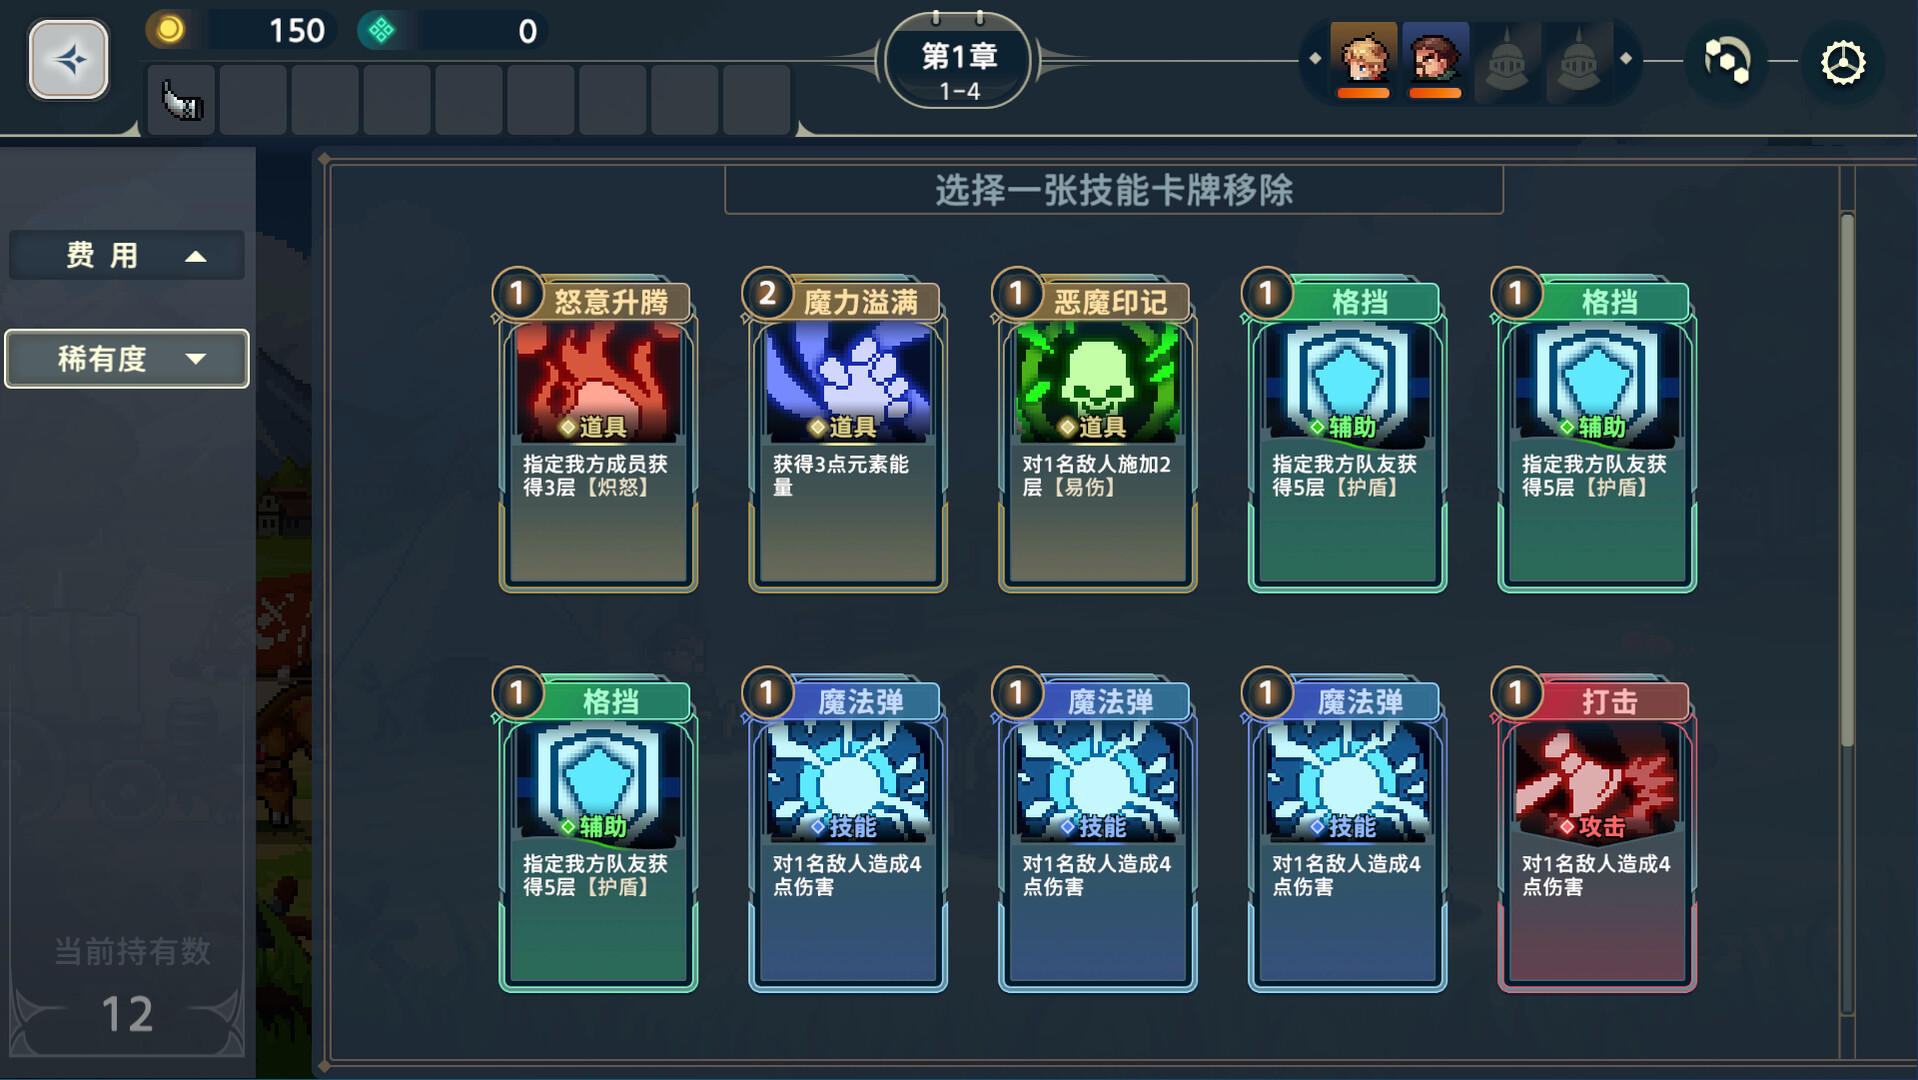Click the green gem currency icon
The width and height of the screenshot is (1918, 1080).
pyautogui.click(x=380, y=31)
